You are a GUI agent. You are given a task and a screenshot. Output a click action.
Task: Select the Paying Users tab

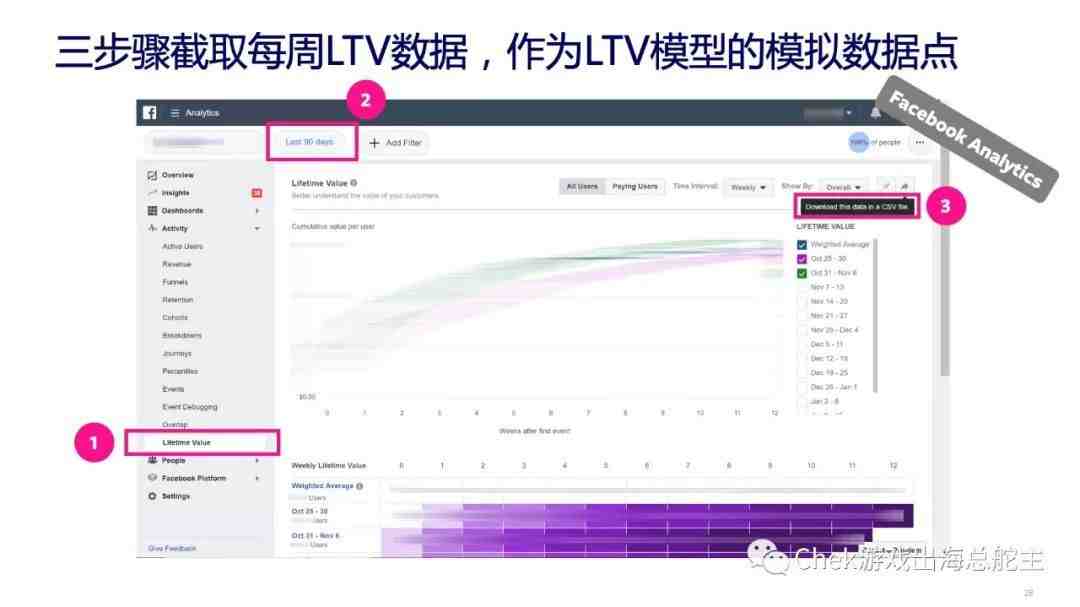pyautogui.click(x=634, y=187)
